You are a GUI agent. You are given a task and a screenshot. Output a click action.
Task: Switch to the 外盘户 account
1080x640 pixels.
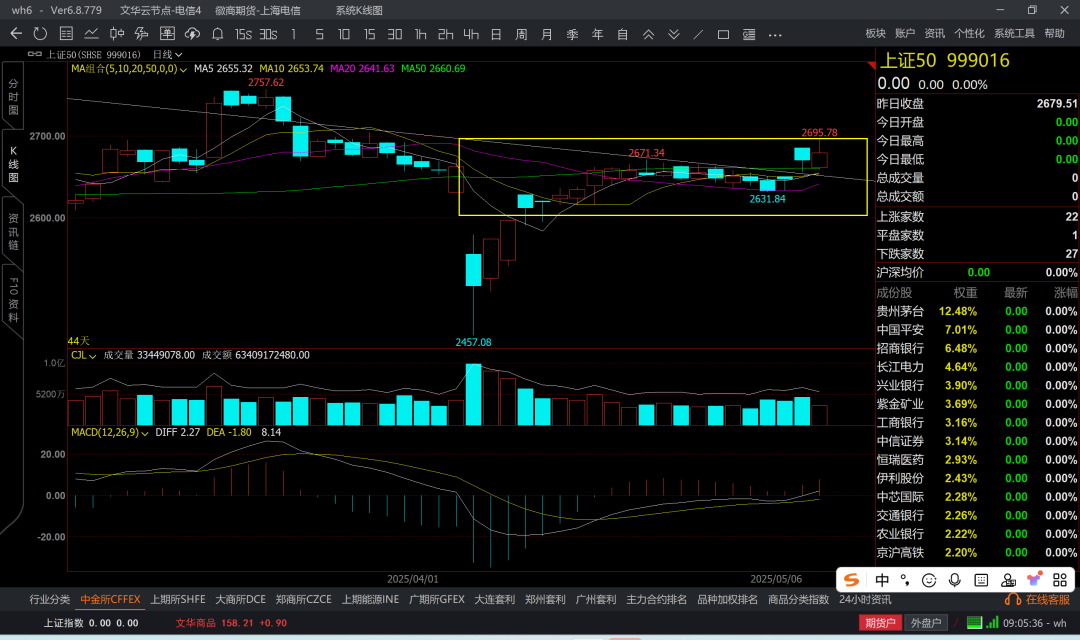pyautogui.click(x=925, y=622)
